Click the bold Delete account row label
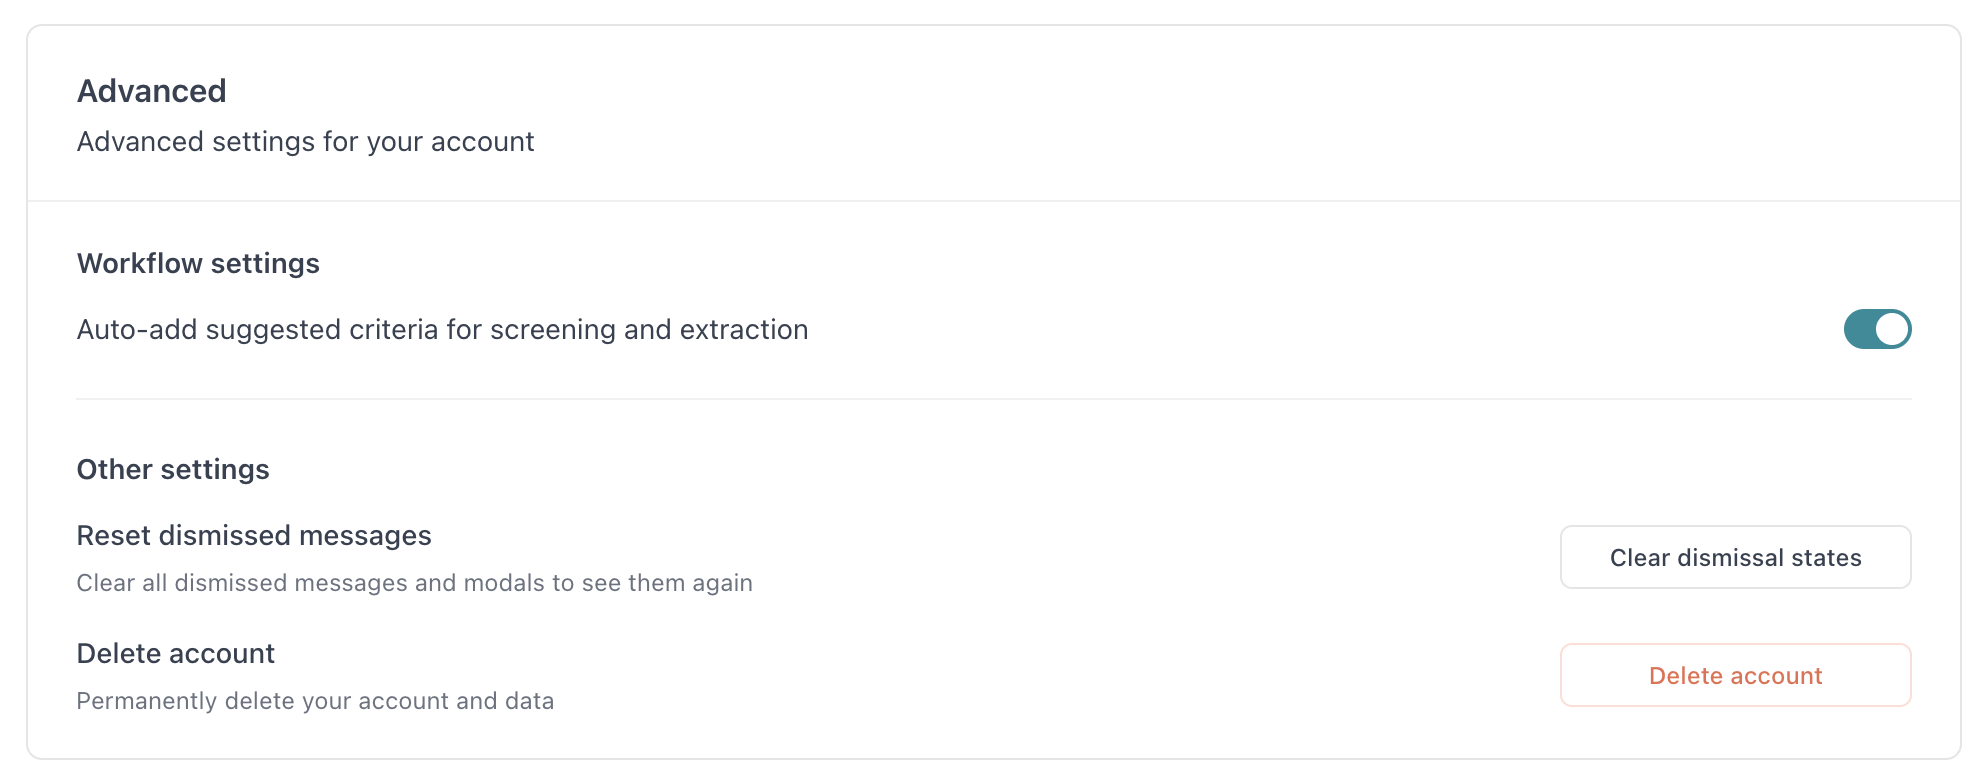 pyautogui.click(x=176, y=654)
